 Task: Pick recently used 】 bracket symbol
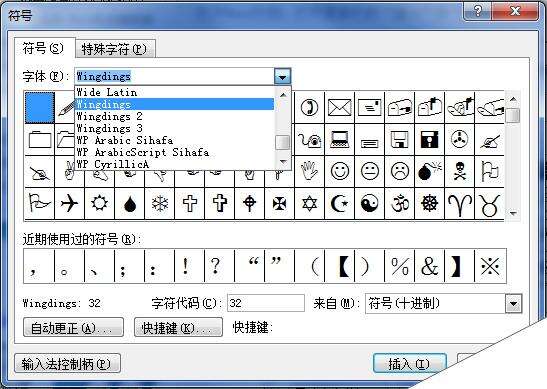[459, 266]
